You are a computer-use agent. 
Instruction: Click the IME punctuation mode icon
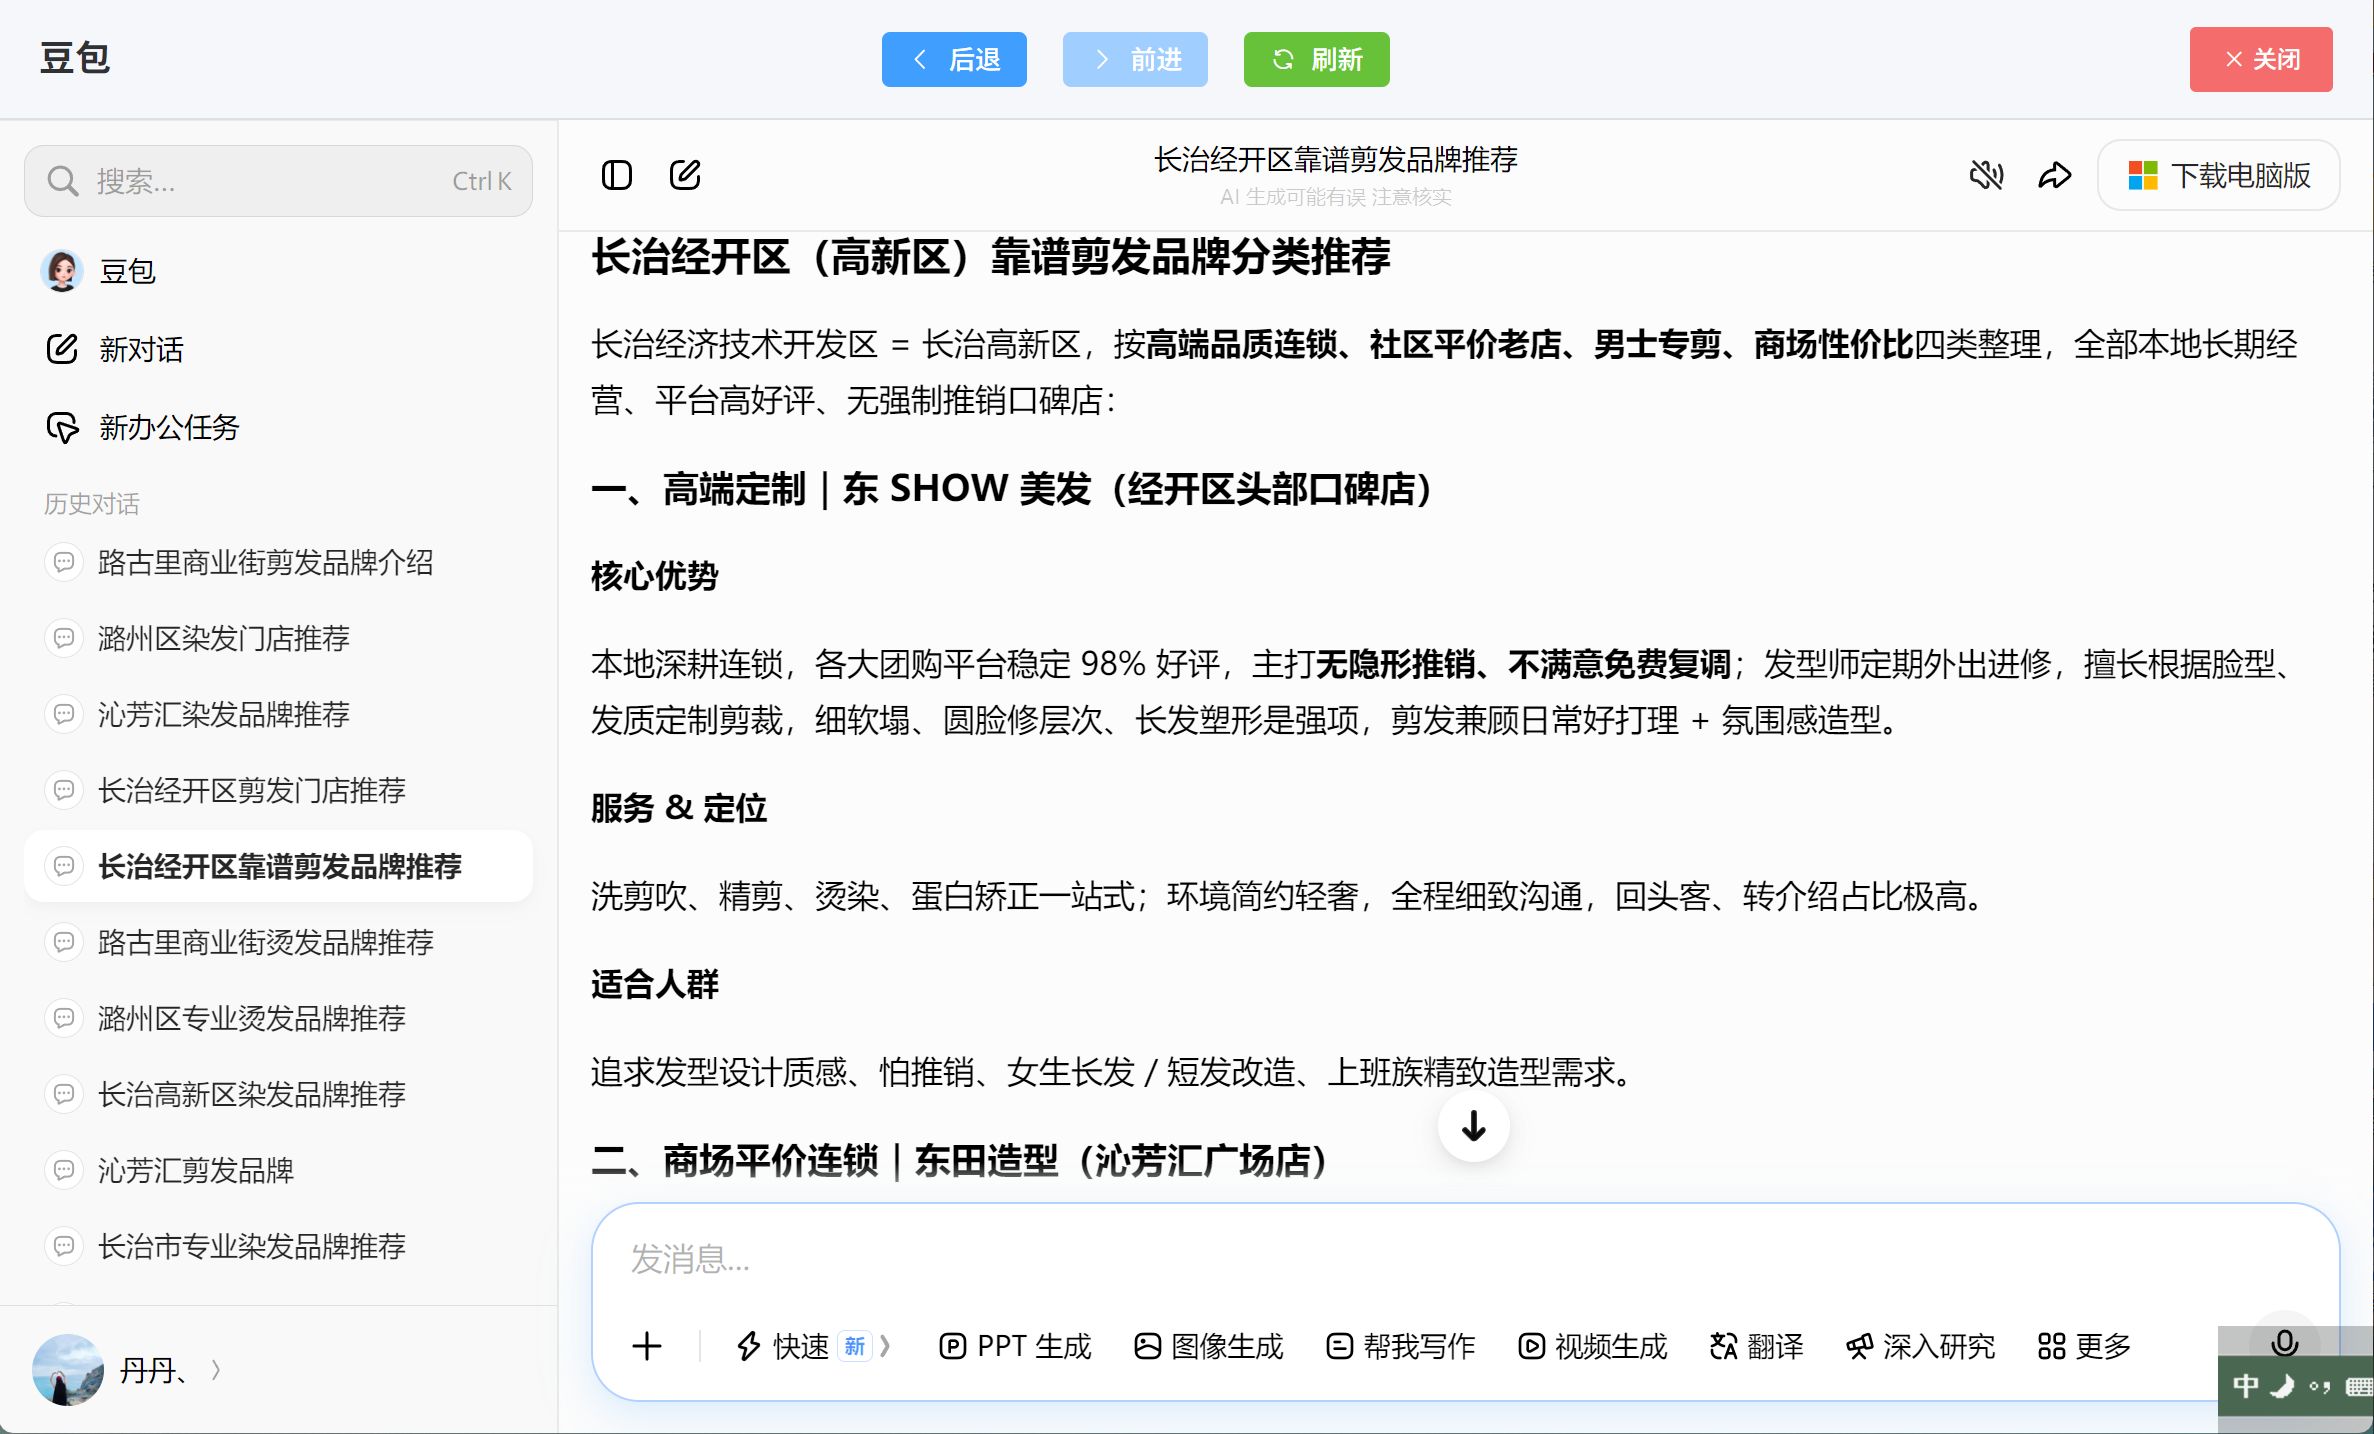click(x=2319, y=1386)
